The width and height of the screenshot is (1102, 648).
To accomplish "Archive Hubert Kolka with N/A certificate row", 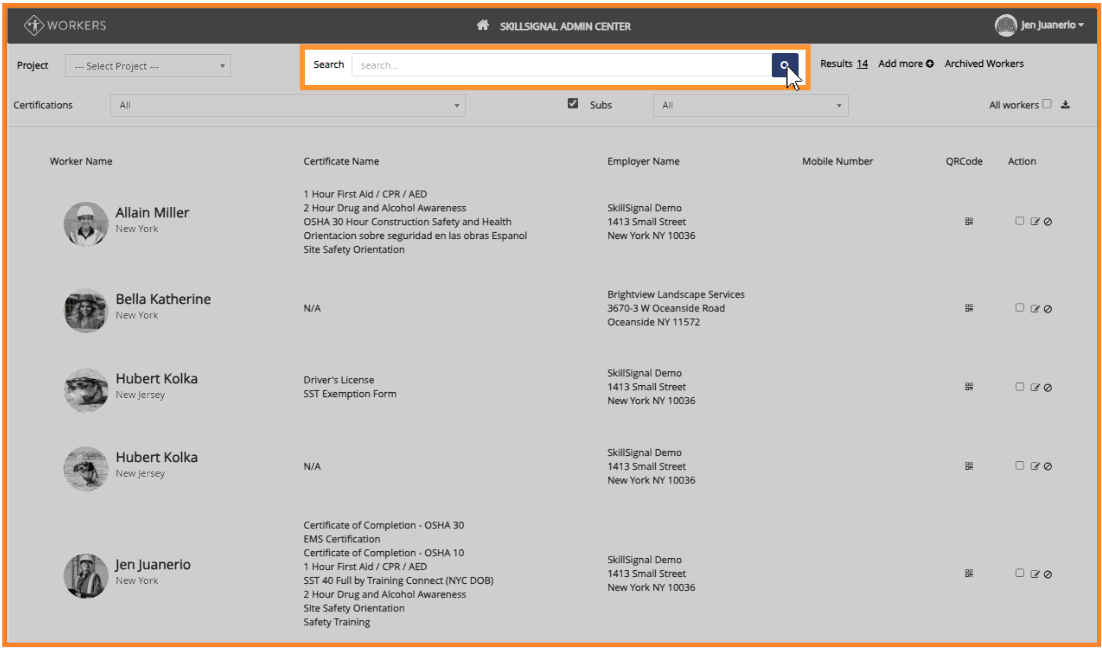I will [1047, 466].
